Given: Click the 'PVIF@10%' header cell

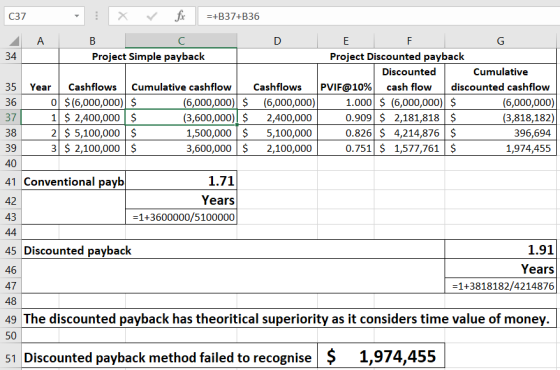Looking at the screenshot, I should [x=346, y=79].
